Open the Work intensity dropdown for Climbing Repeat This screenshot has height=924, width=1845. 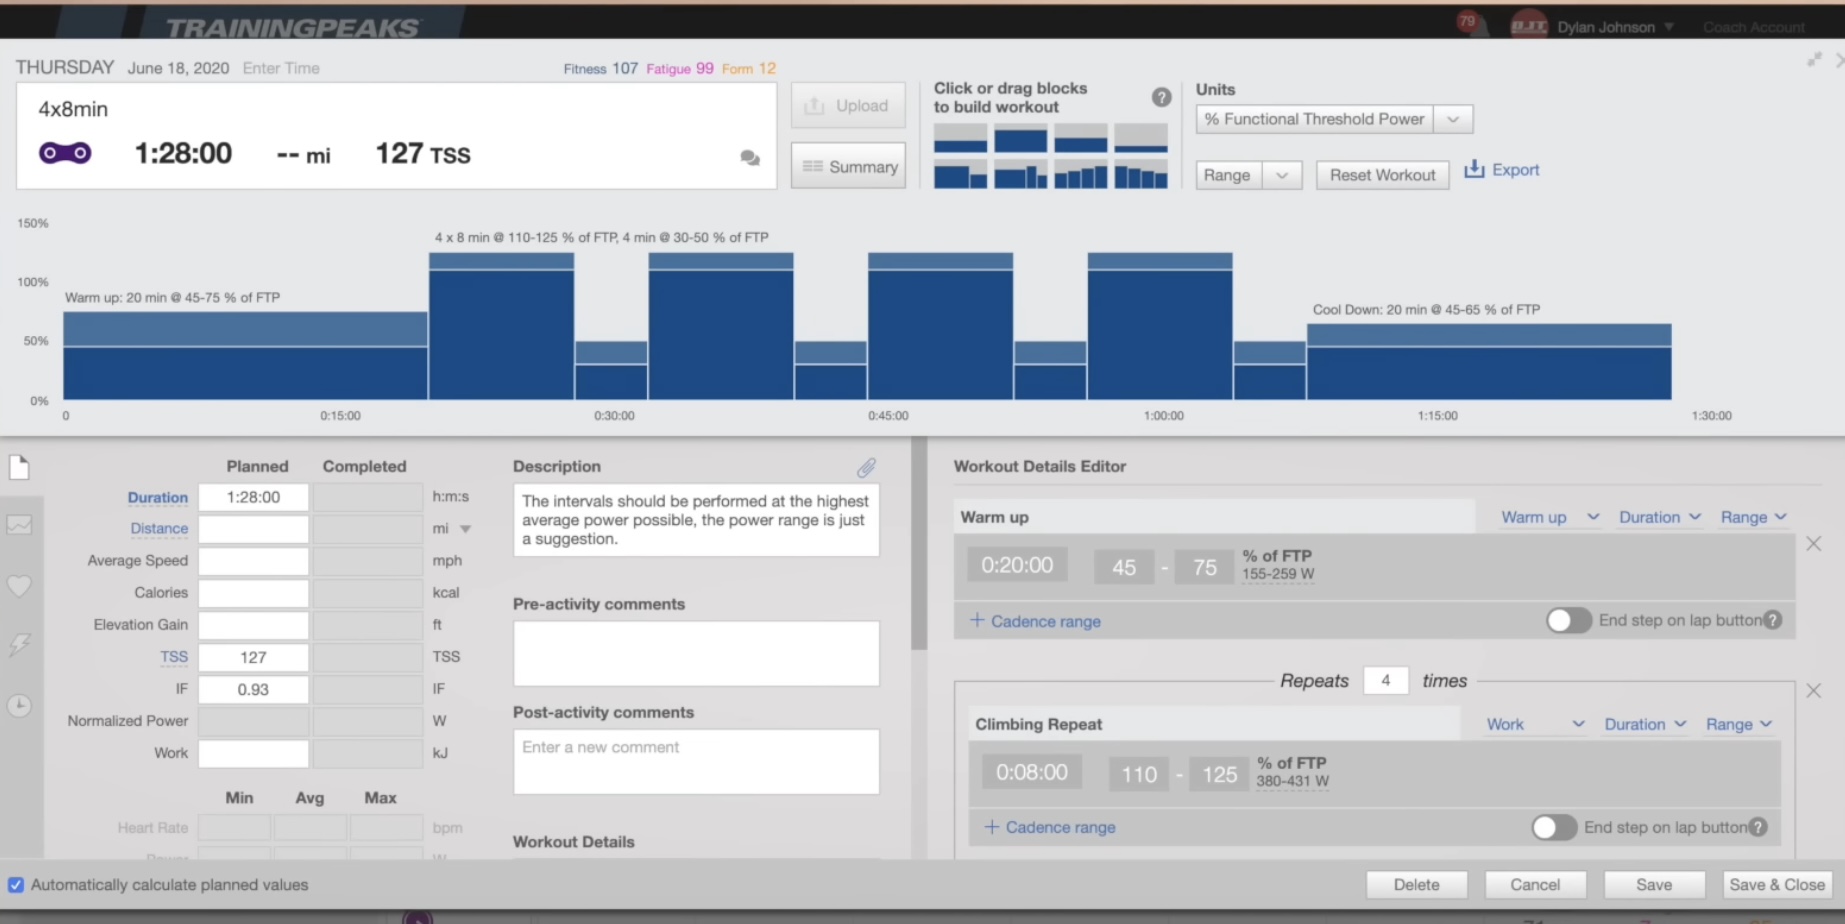(1534, 724)
